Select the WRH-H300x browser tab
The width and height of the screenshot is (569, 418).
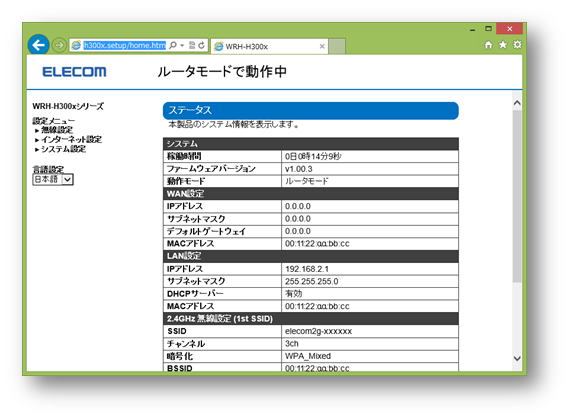[x=269, y=46]
